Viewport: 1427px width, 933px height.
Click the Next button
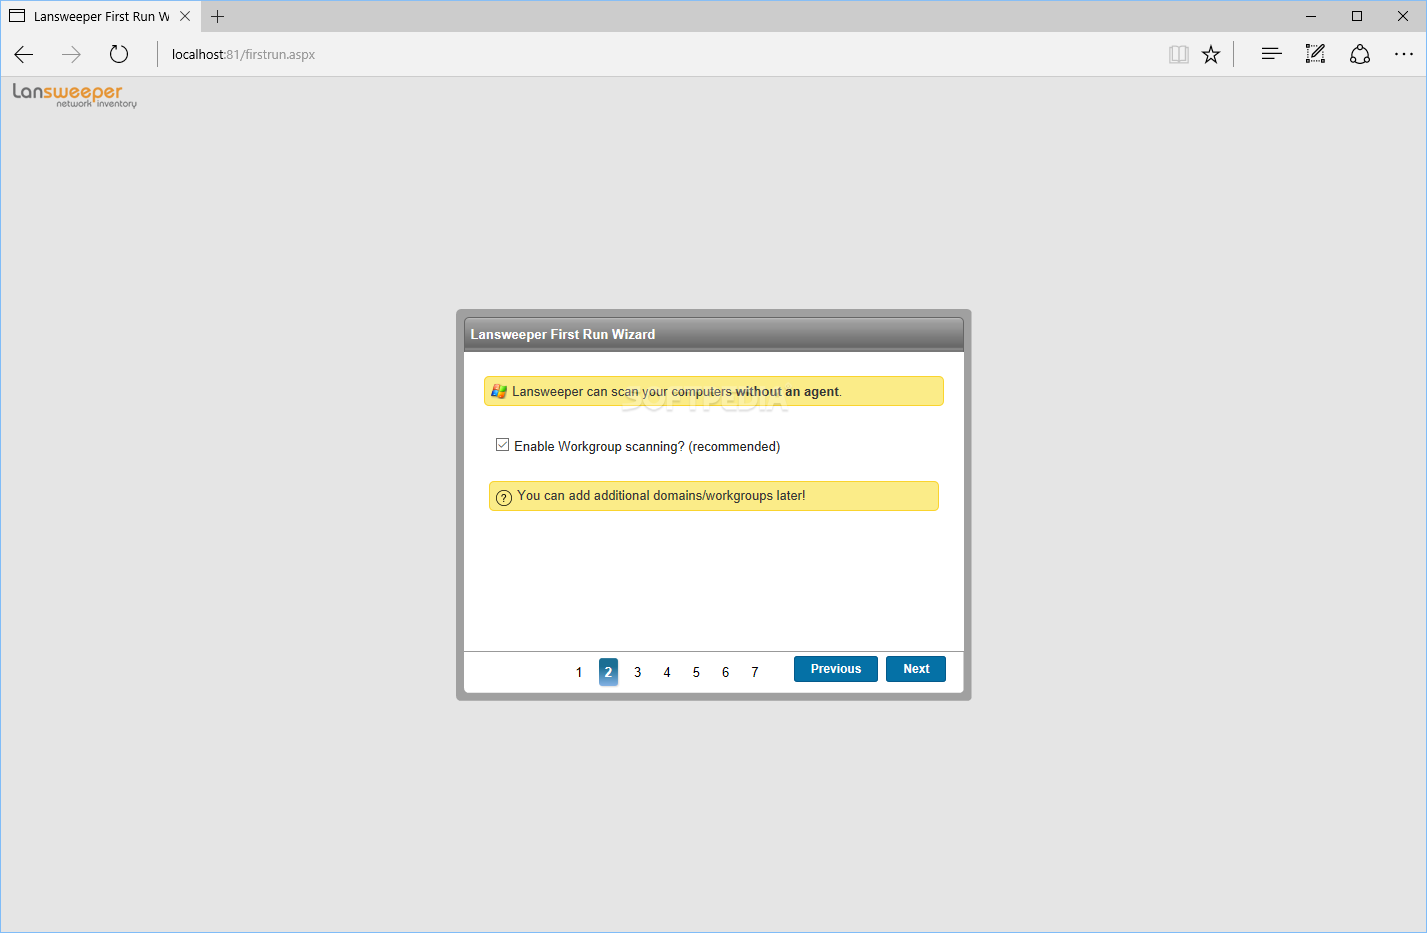click(x=916, y=669)
